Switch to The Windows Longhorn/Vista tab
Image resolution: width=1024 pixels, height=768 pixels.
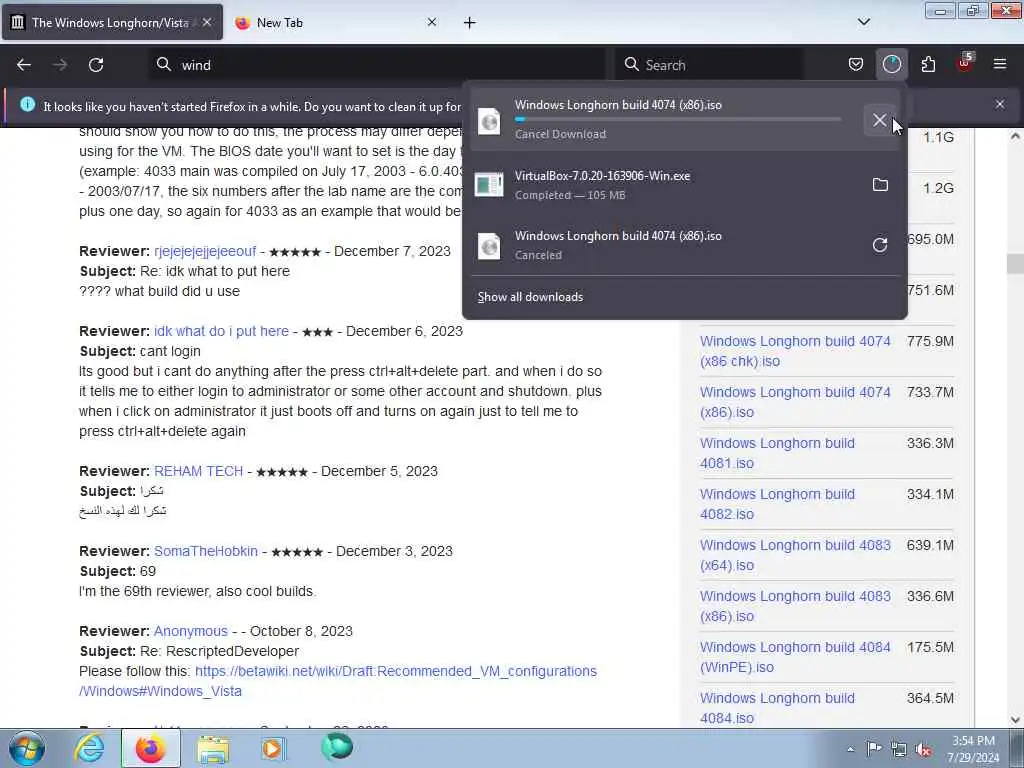112,22
